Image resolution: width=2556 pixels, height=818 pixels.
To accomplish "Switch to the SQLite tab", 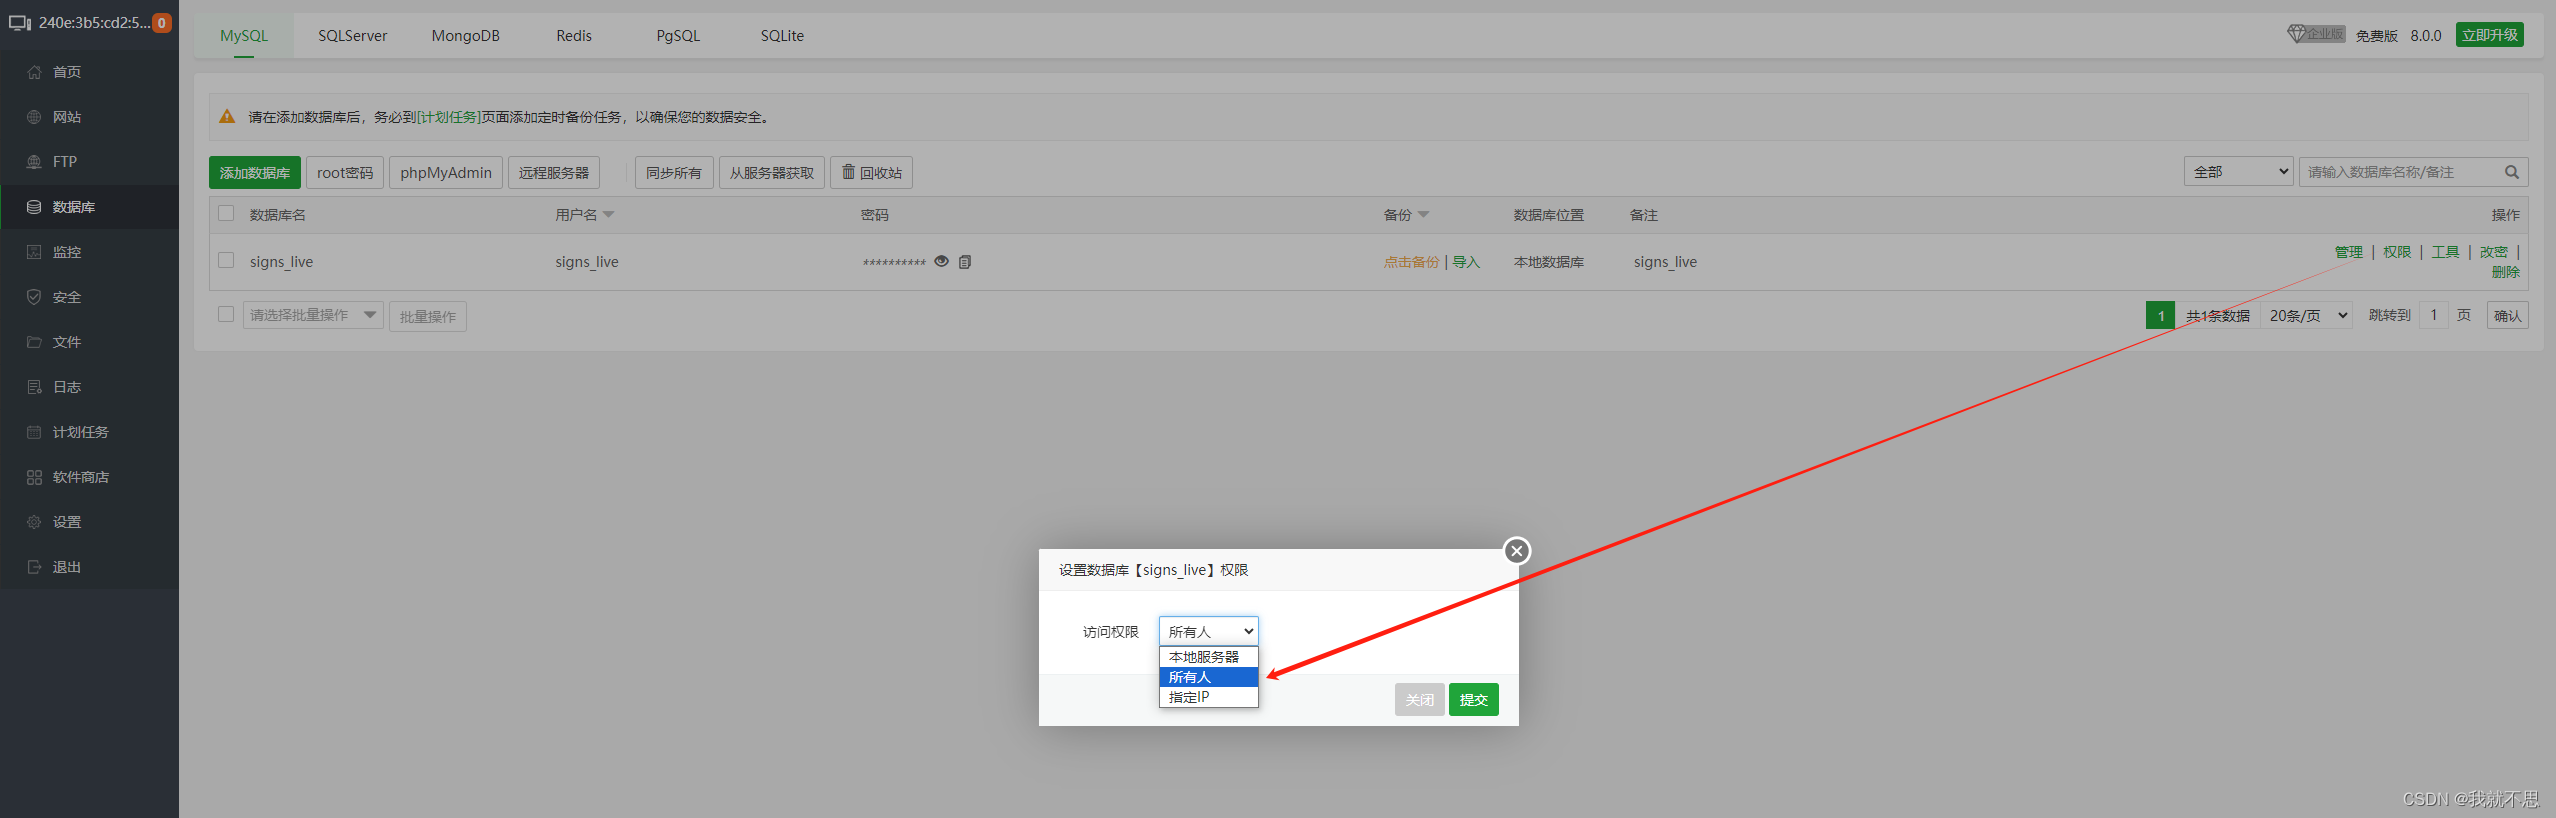I will [782, 36].
